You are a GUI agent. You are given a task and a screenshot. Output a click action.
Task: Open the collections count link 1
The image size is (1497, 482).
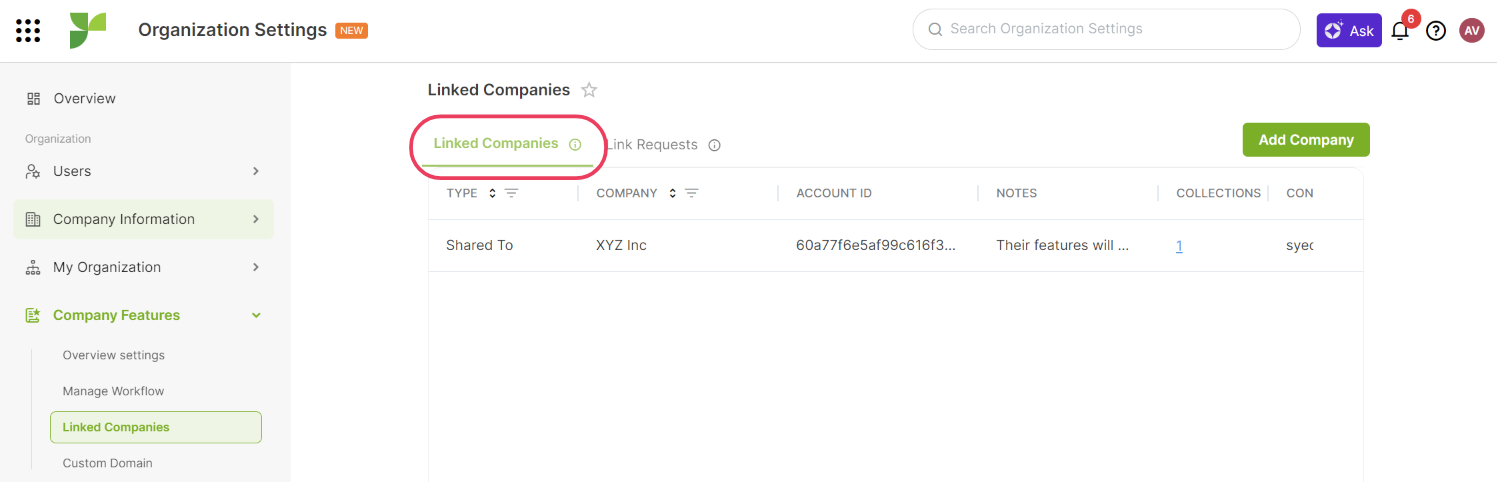(x=1179, y=246)
